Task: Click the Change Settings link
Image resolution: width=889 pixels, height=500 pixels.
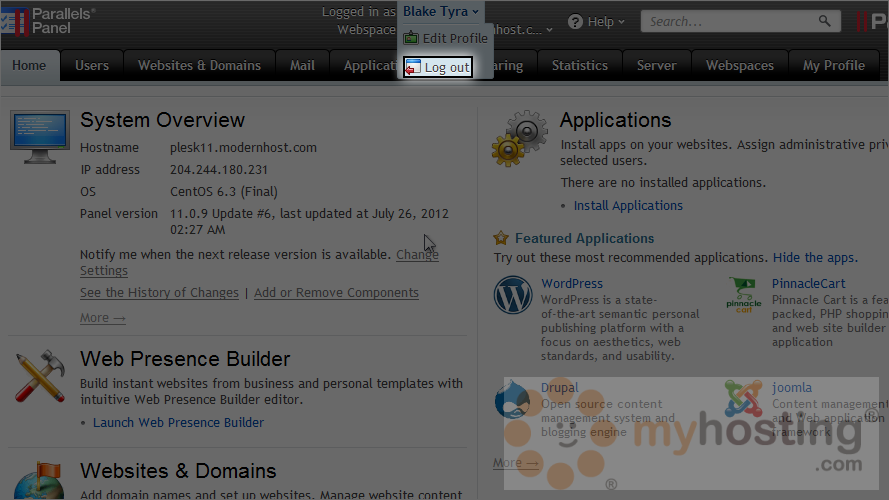Action: [x=417, y=255]
